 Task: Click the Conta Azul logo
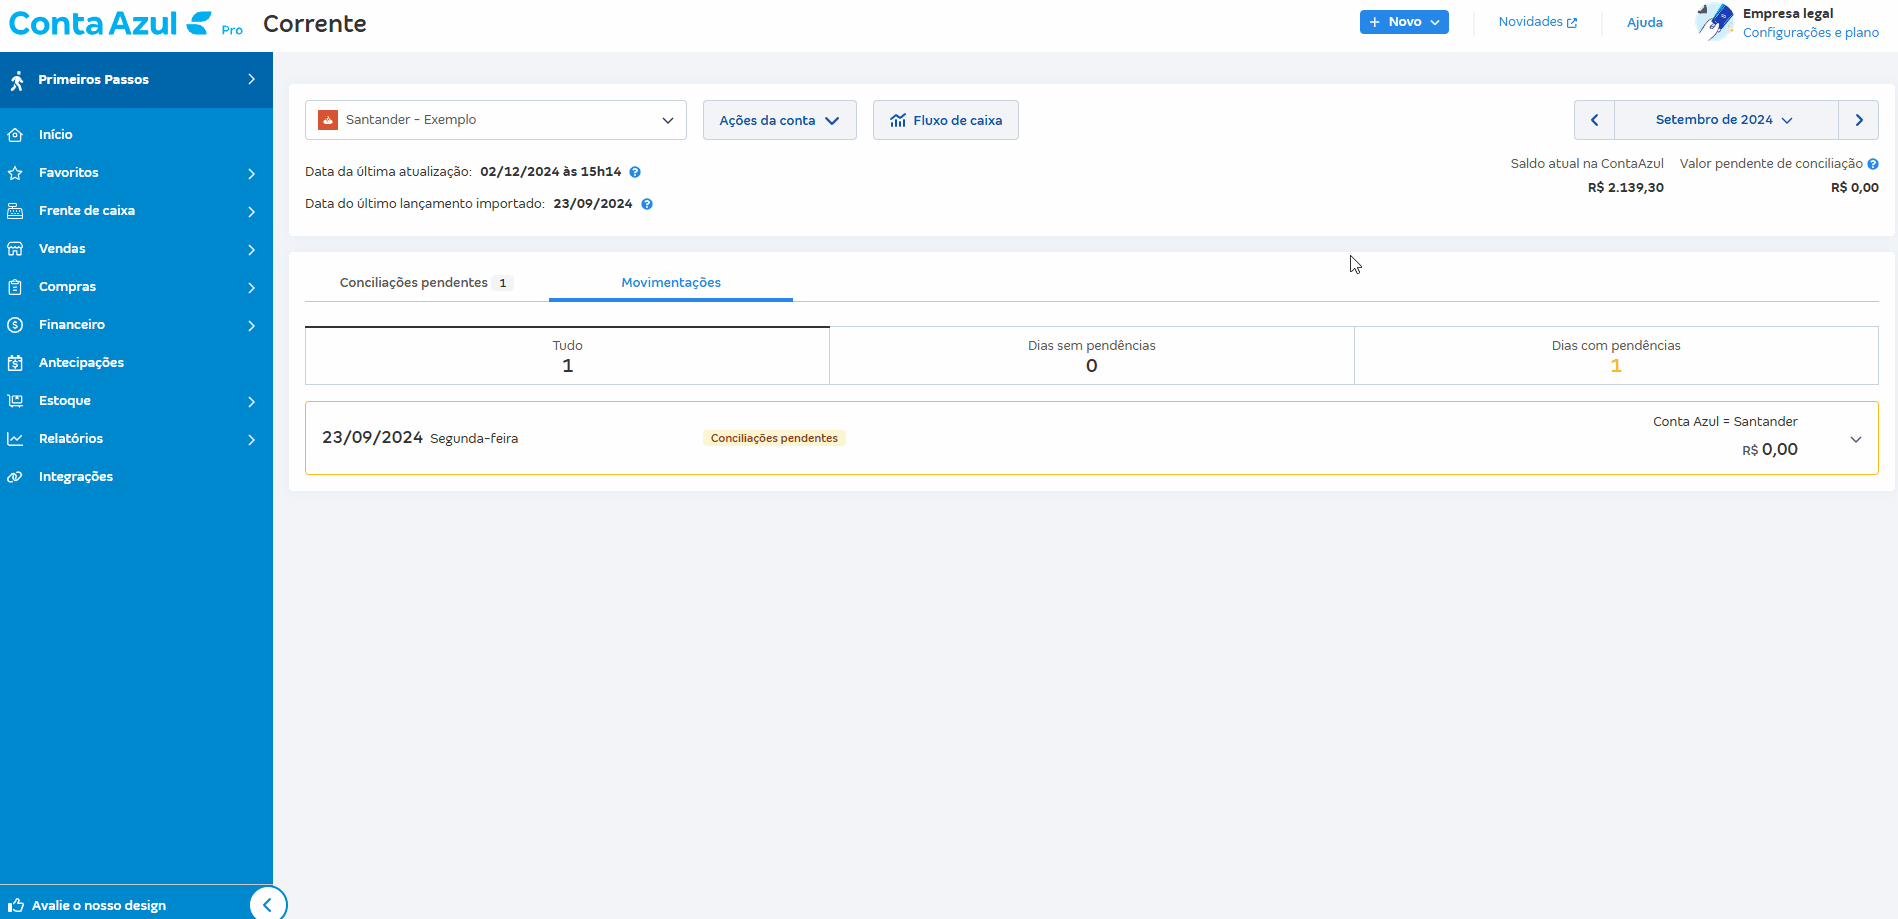tap(110, 23)
